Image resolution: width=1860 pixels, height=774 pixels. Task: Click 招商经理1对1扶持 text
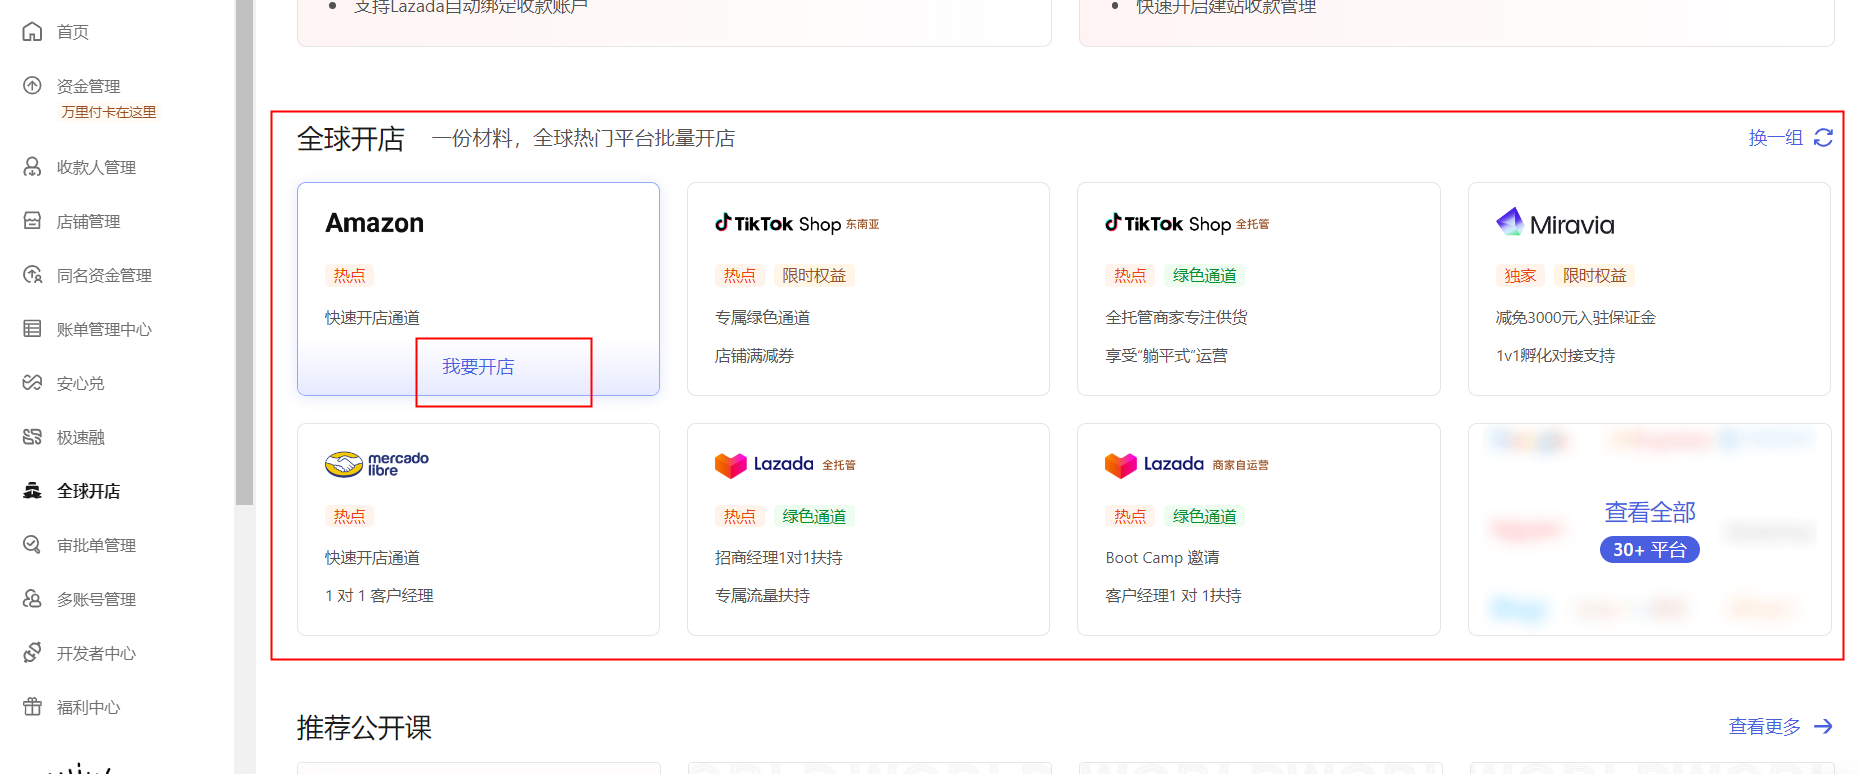point(778,558)
